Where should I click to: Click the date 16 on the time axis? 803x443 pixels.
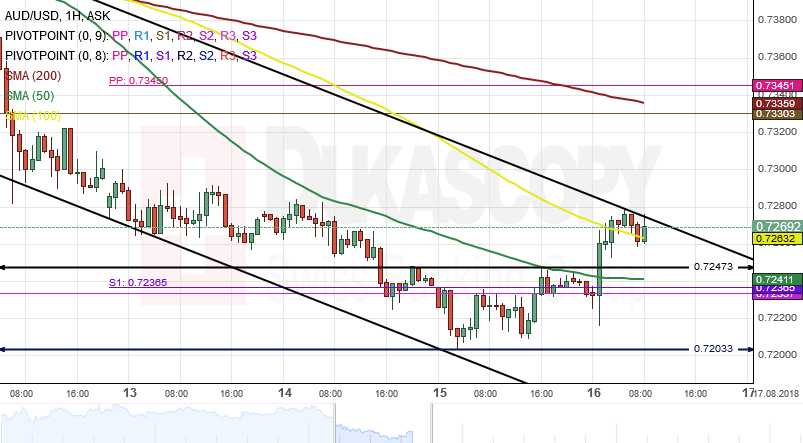coord(594,393)
